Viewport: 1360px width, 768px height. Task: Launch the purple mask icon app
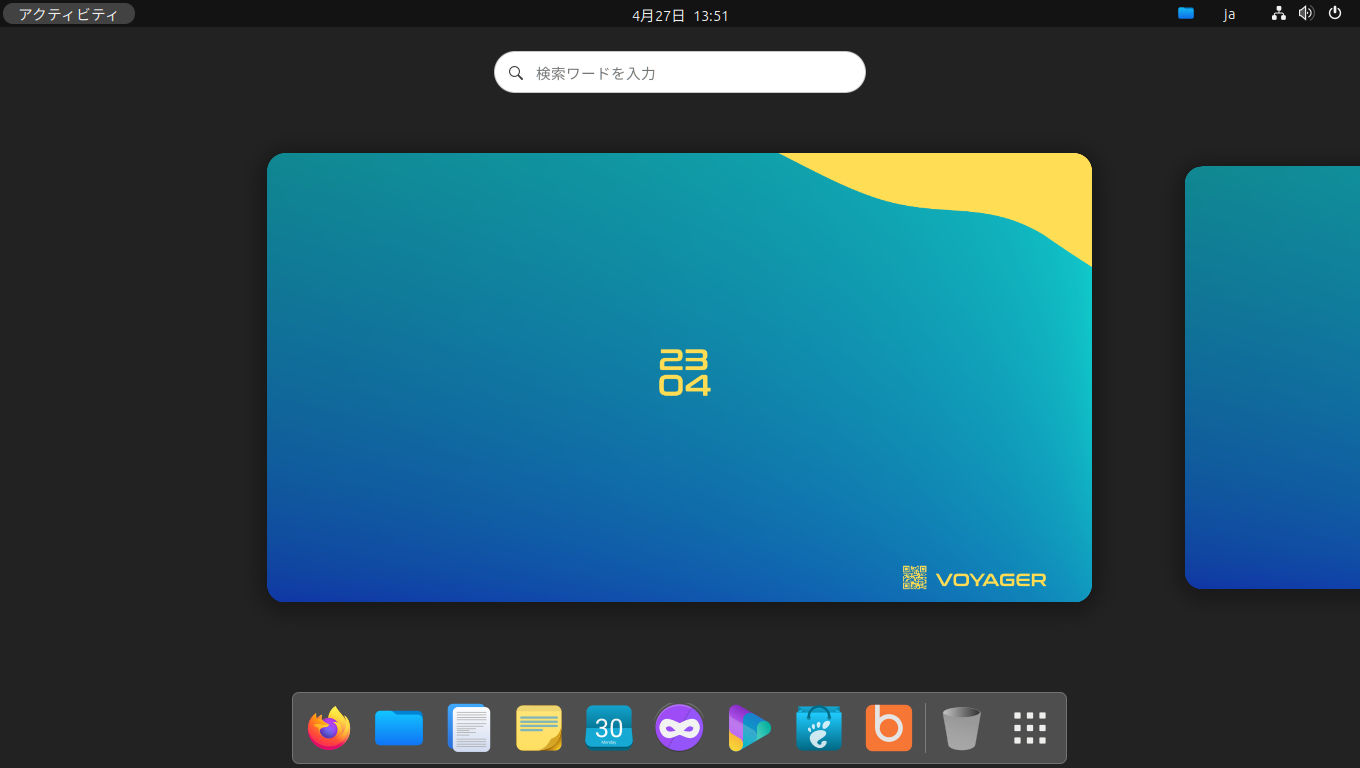[679, 728]
